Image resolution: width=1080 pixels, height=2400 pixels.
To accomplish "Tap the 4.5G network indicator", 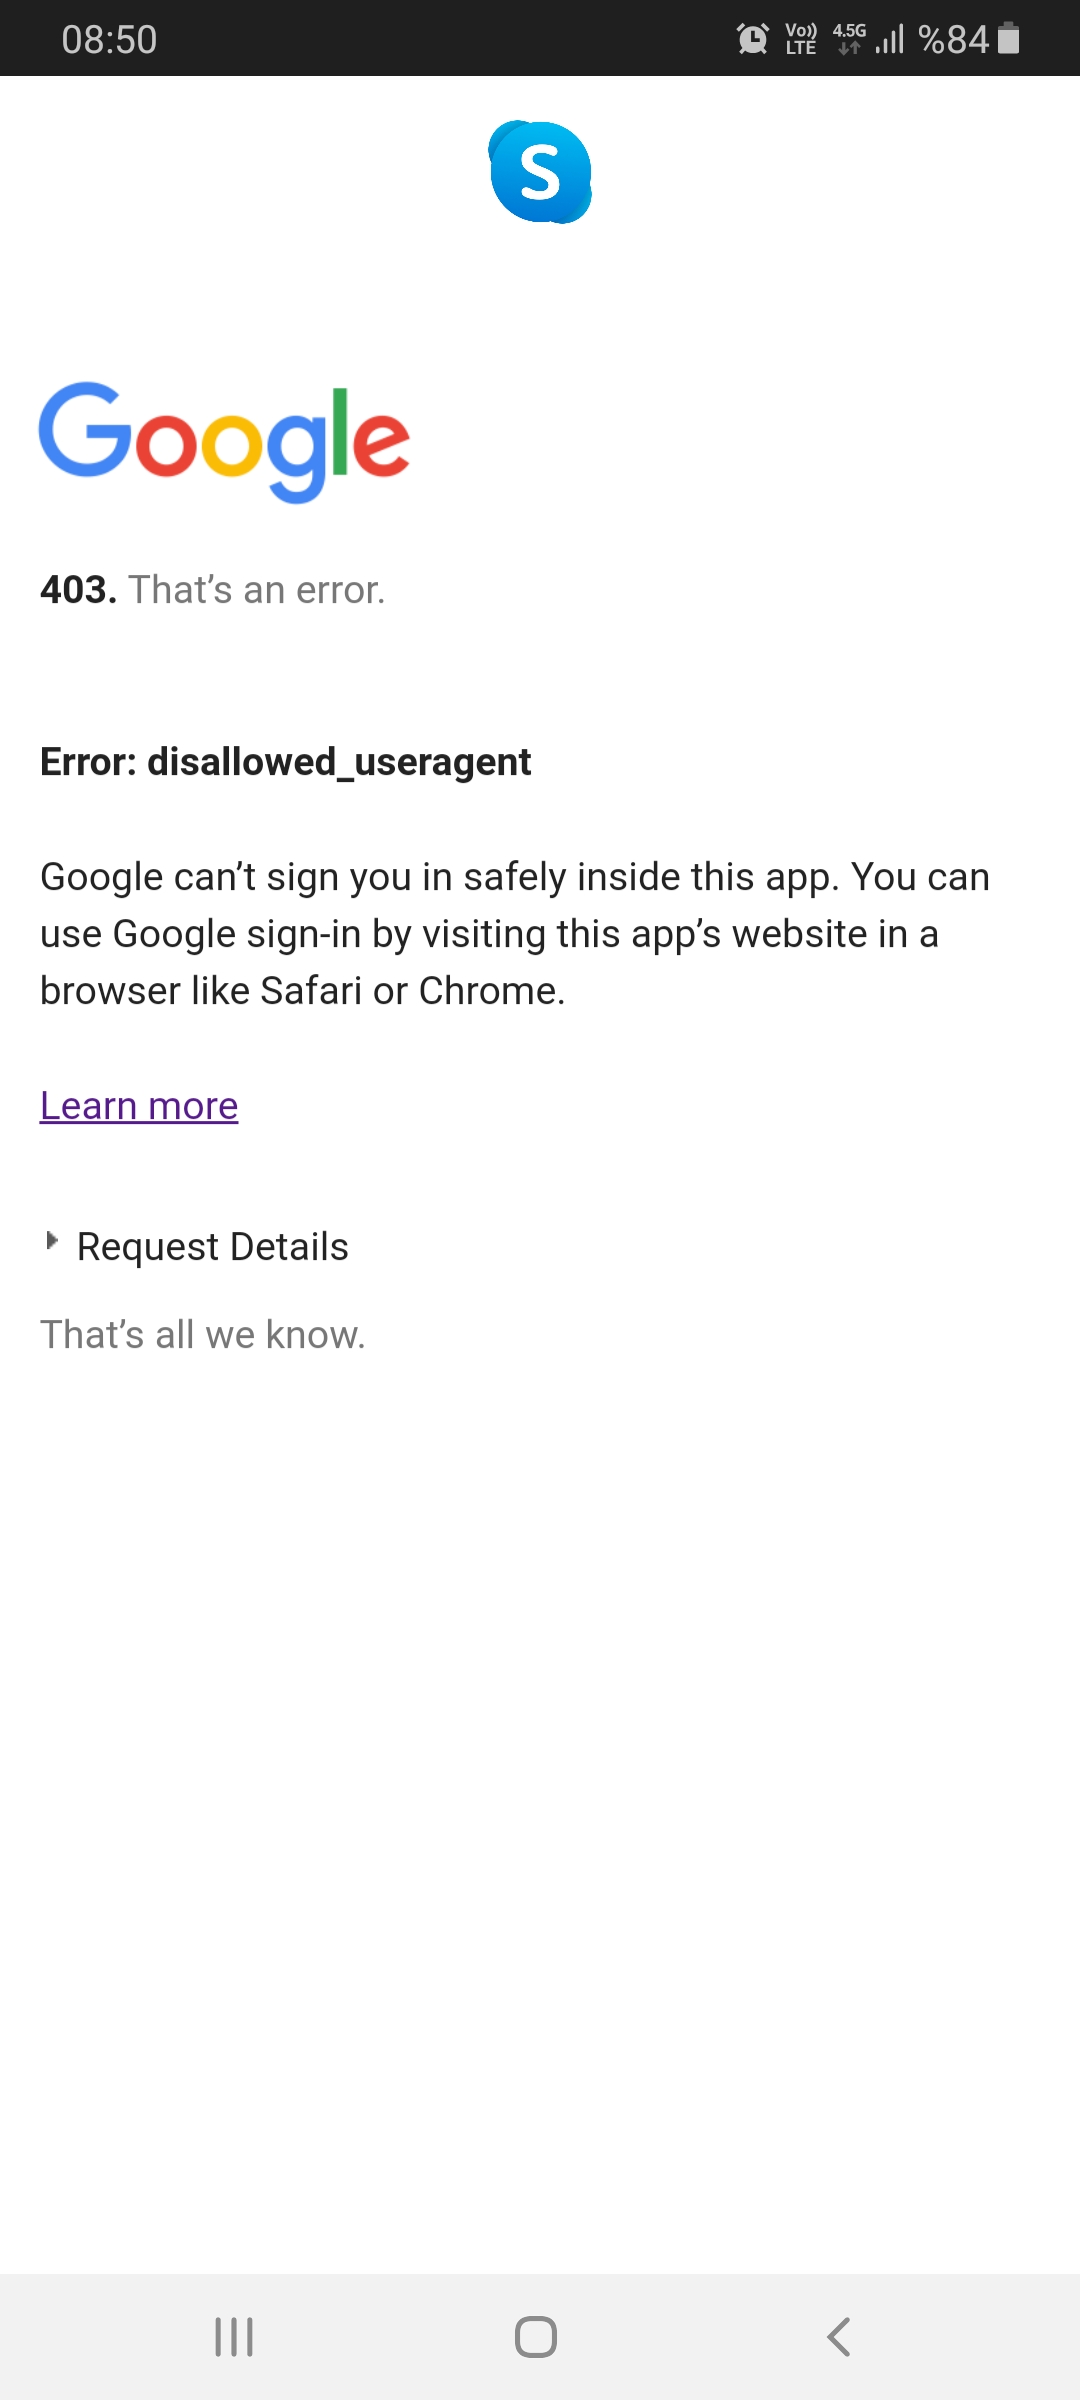I will pos(849,39).
